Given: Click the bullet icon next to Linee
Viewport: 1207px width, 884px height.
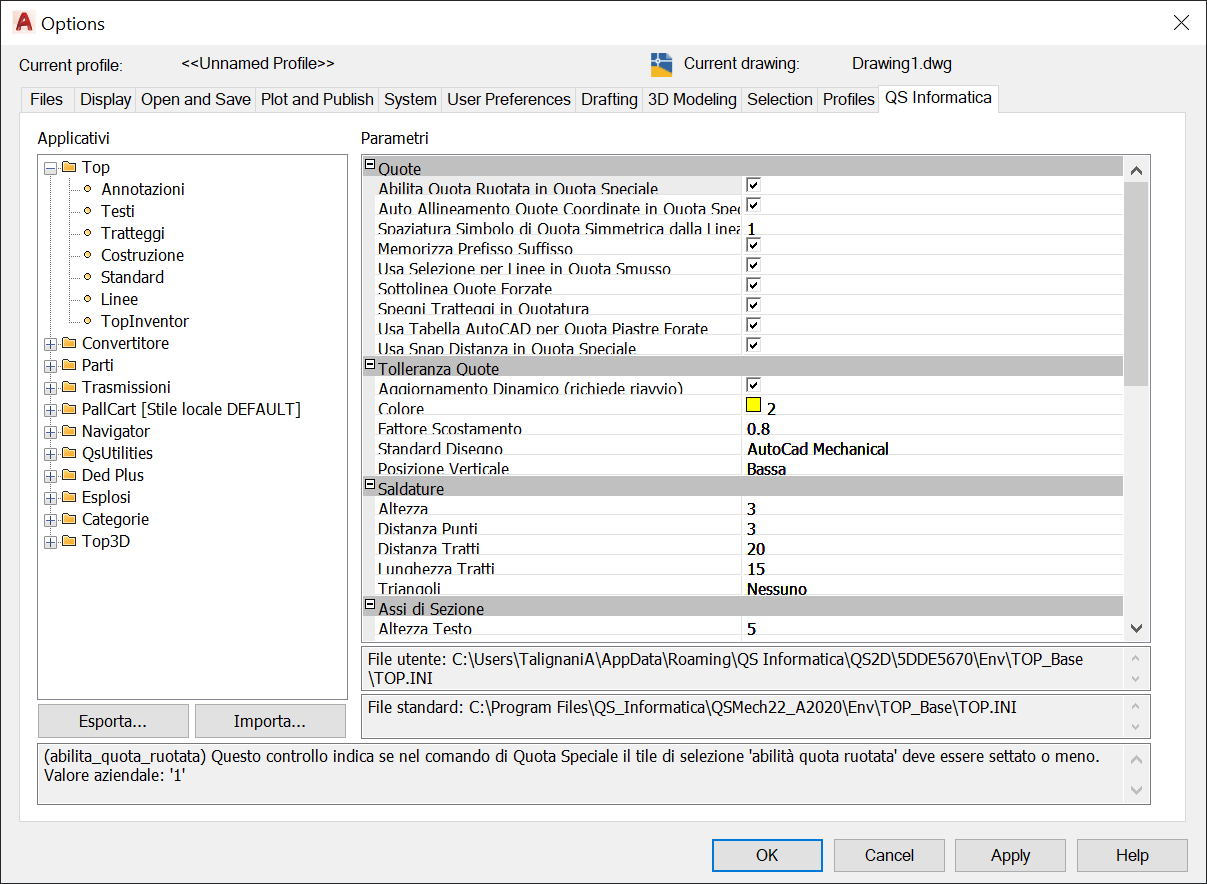Looking at the screenshot, I should 87,299.
